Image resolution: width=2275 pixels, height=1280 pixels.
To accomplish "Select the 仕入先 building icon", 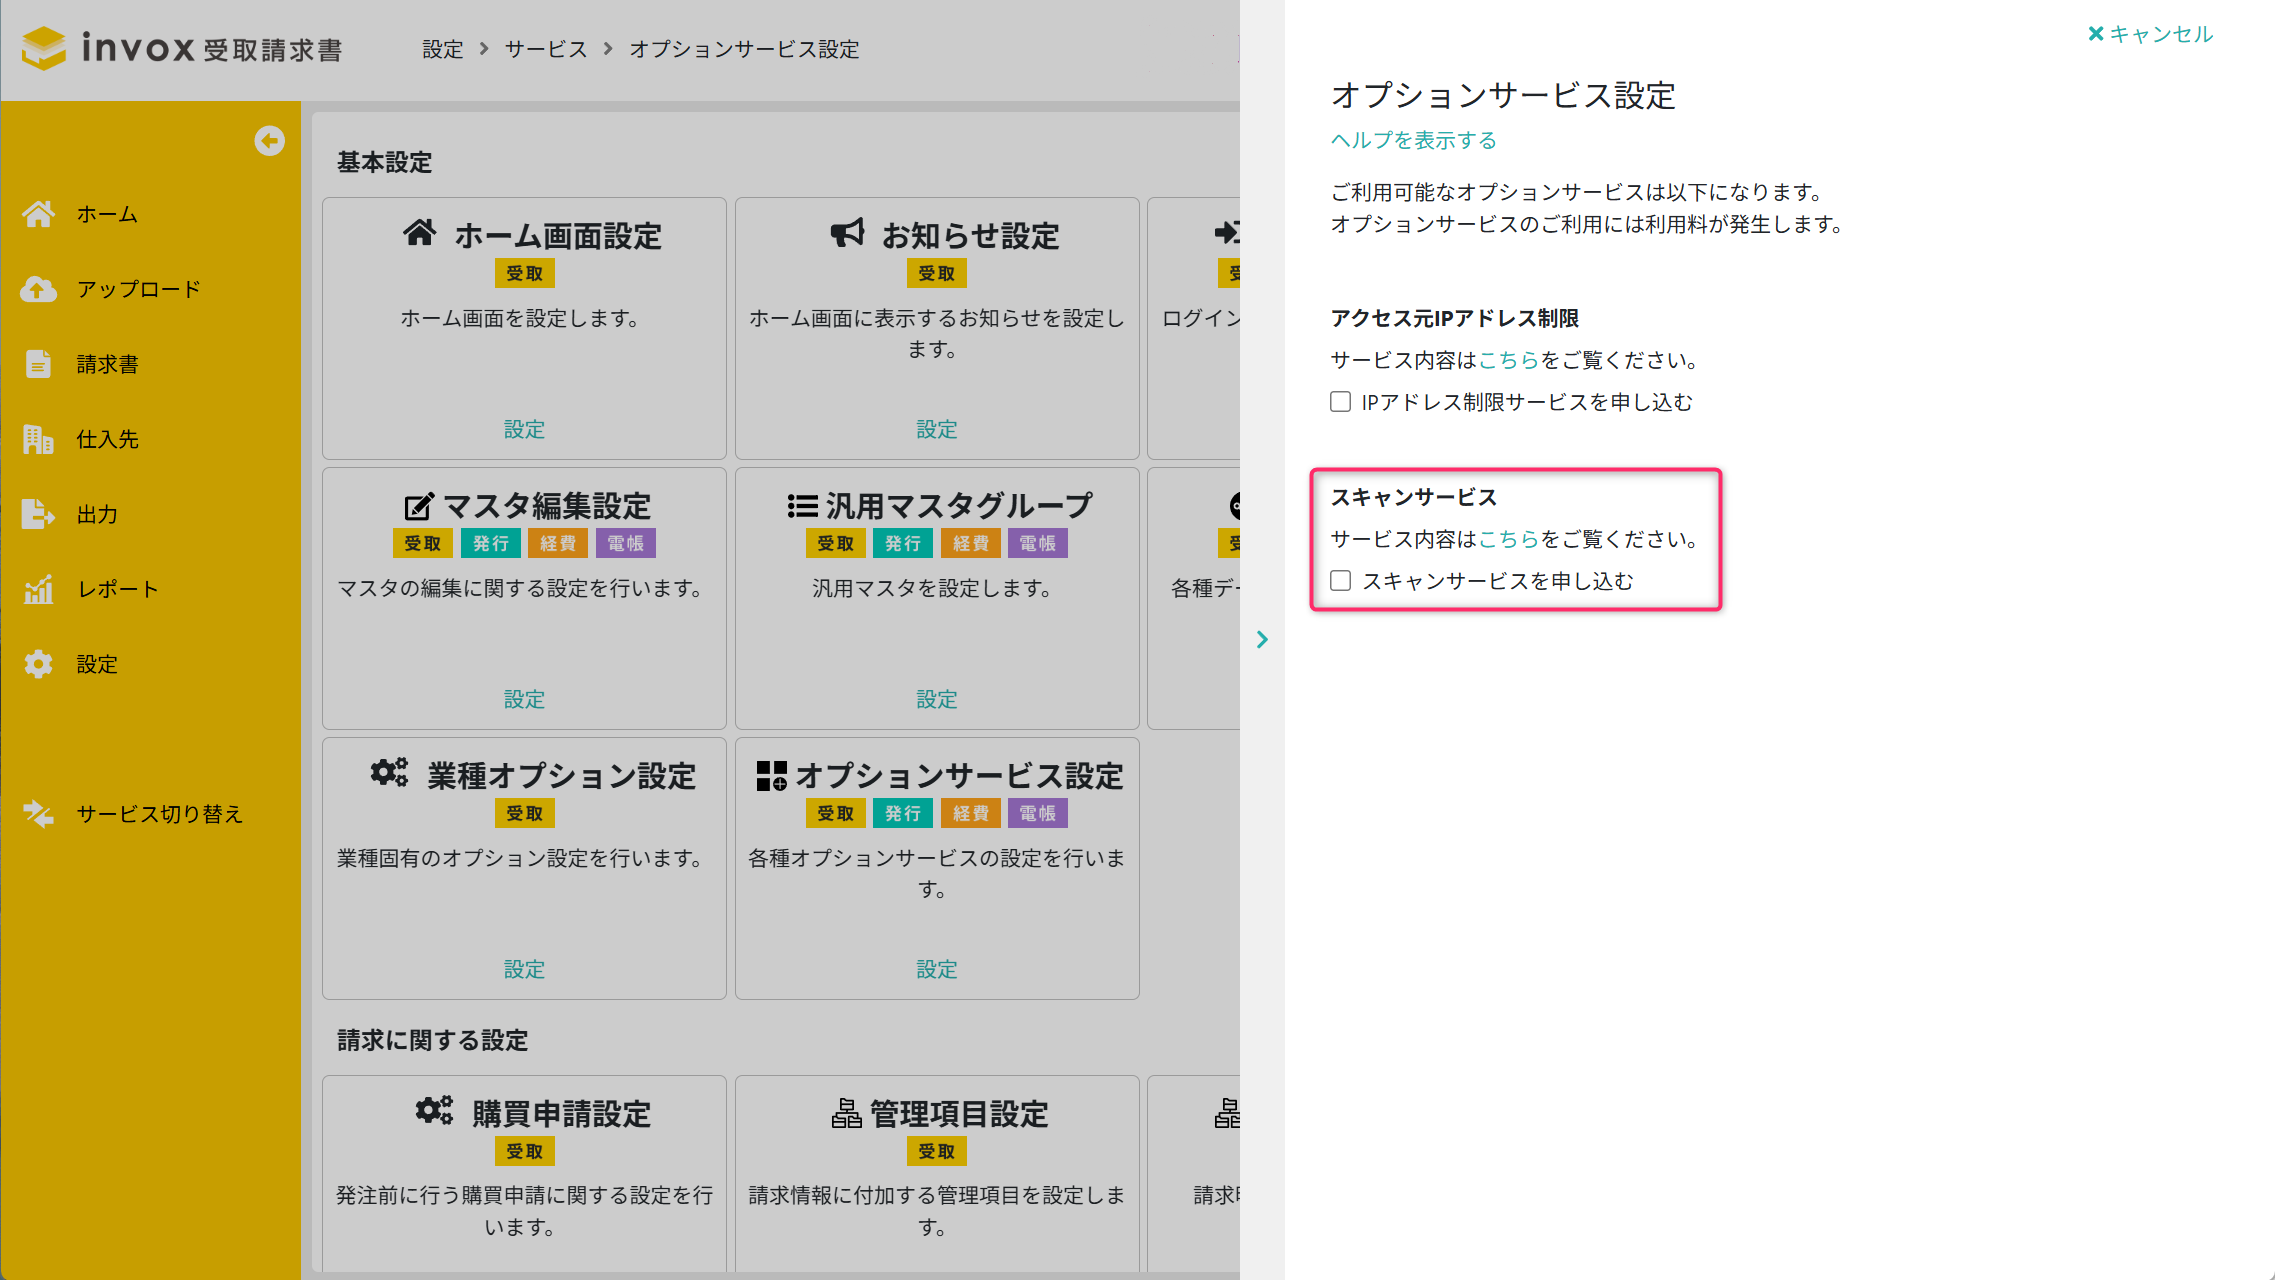I will click(38, 439).
